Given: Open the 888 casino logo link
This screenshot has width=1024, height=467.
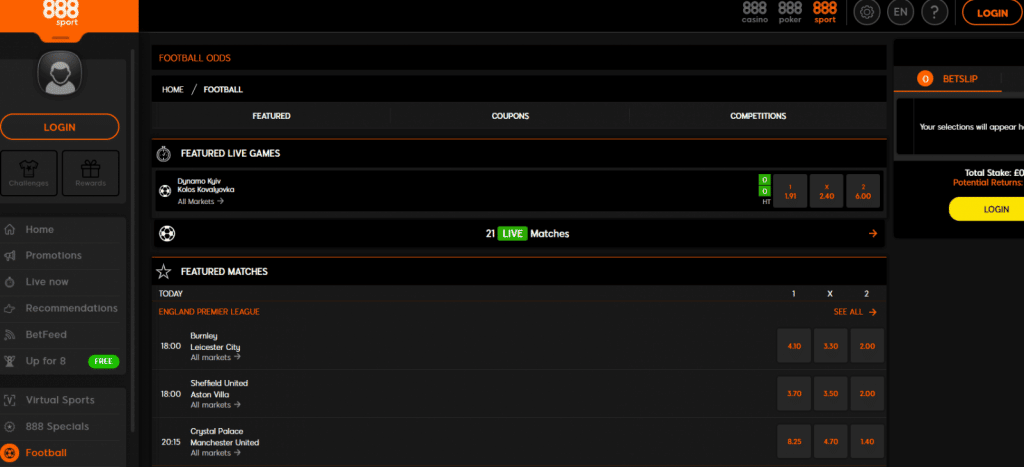Looking at the screenshot, I should (x=754, y=12).
